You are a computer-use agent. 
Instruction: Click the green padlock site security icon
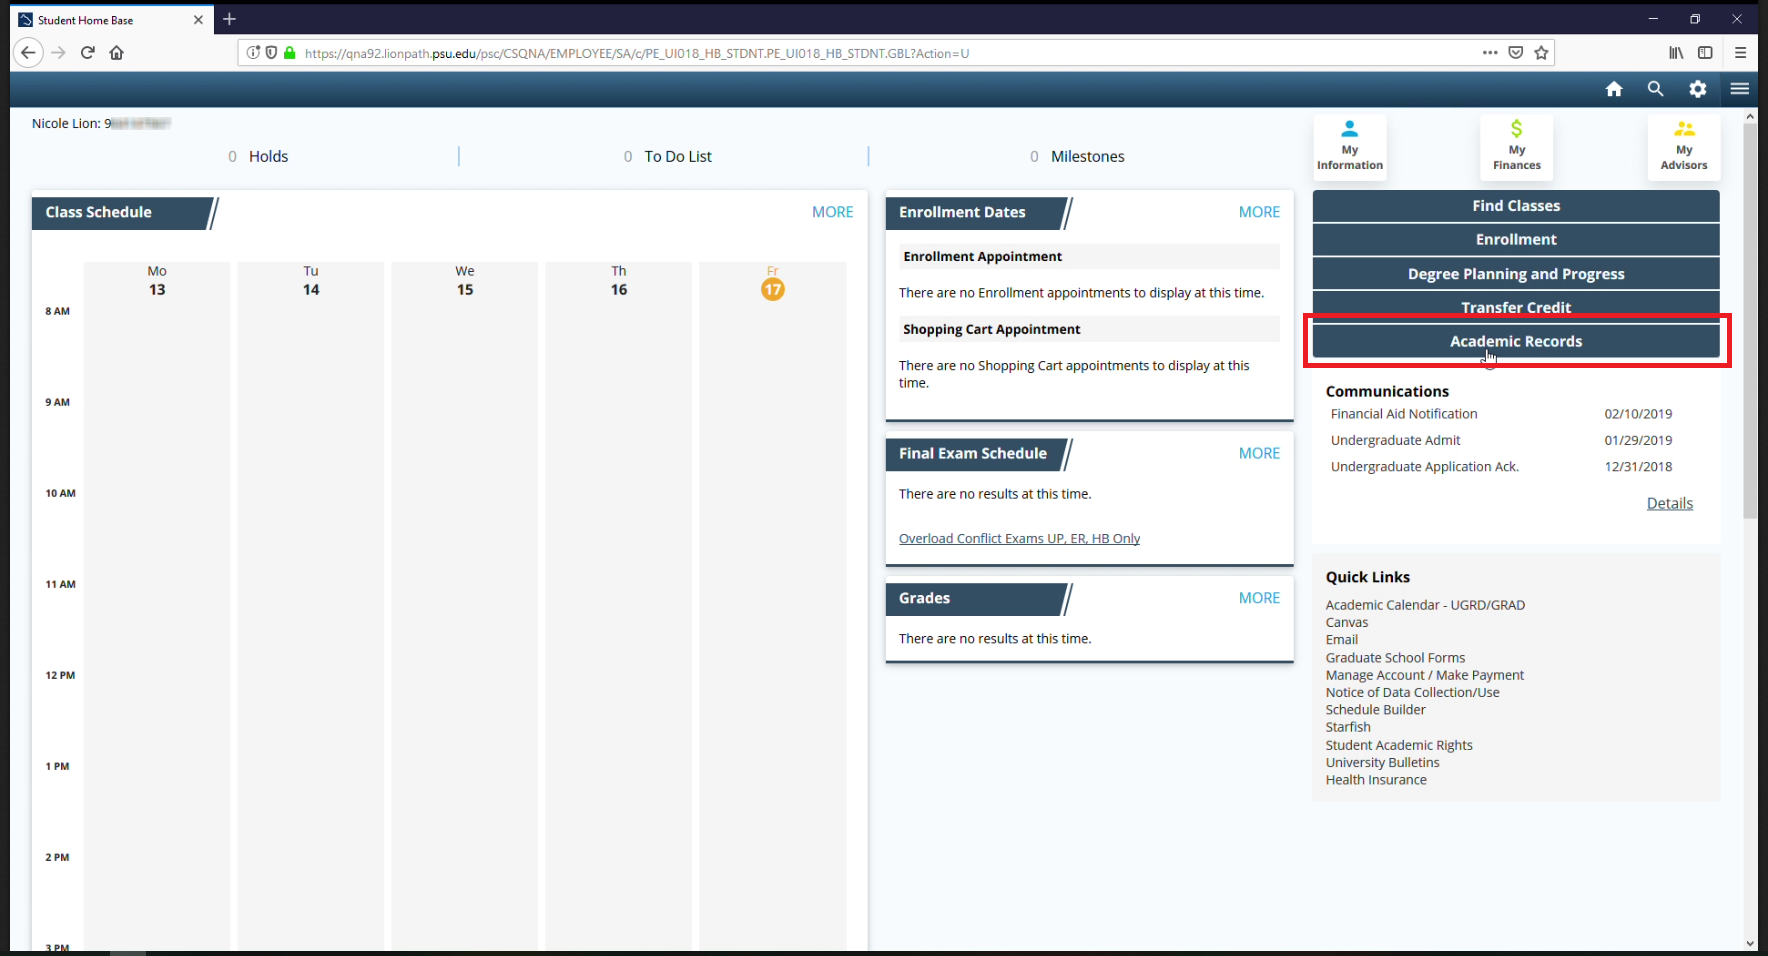coord(290,53)
